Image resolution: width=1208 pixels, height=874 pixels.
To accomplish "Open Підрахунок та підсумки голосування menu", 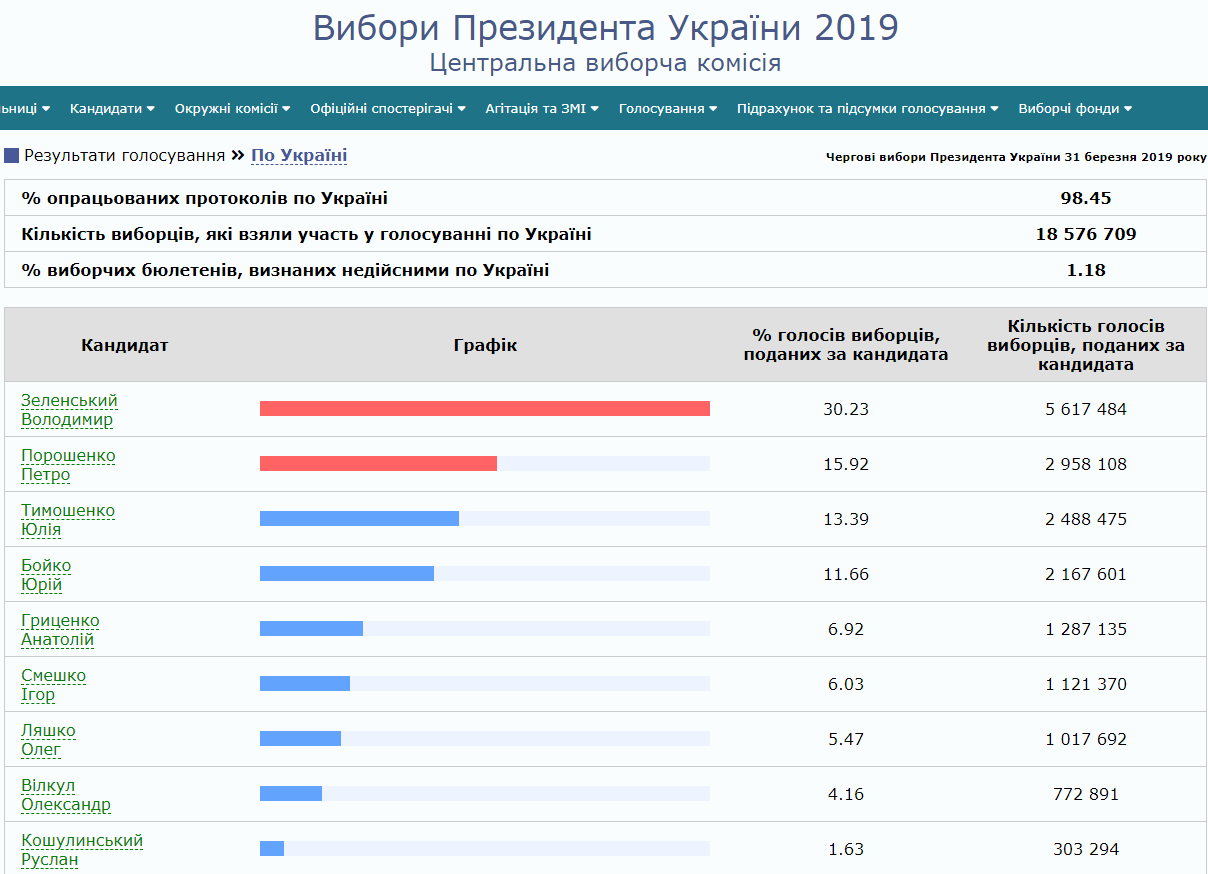I will pos(867,109).
